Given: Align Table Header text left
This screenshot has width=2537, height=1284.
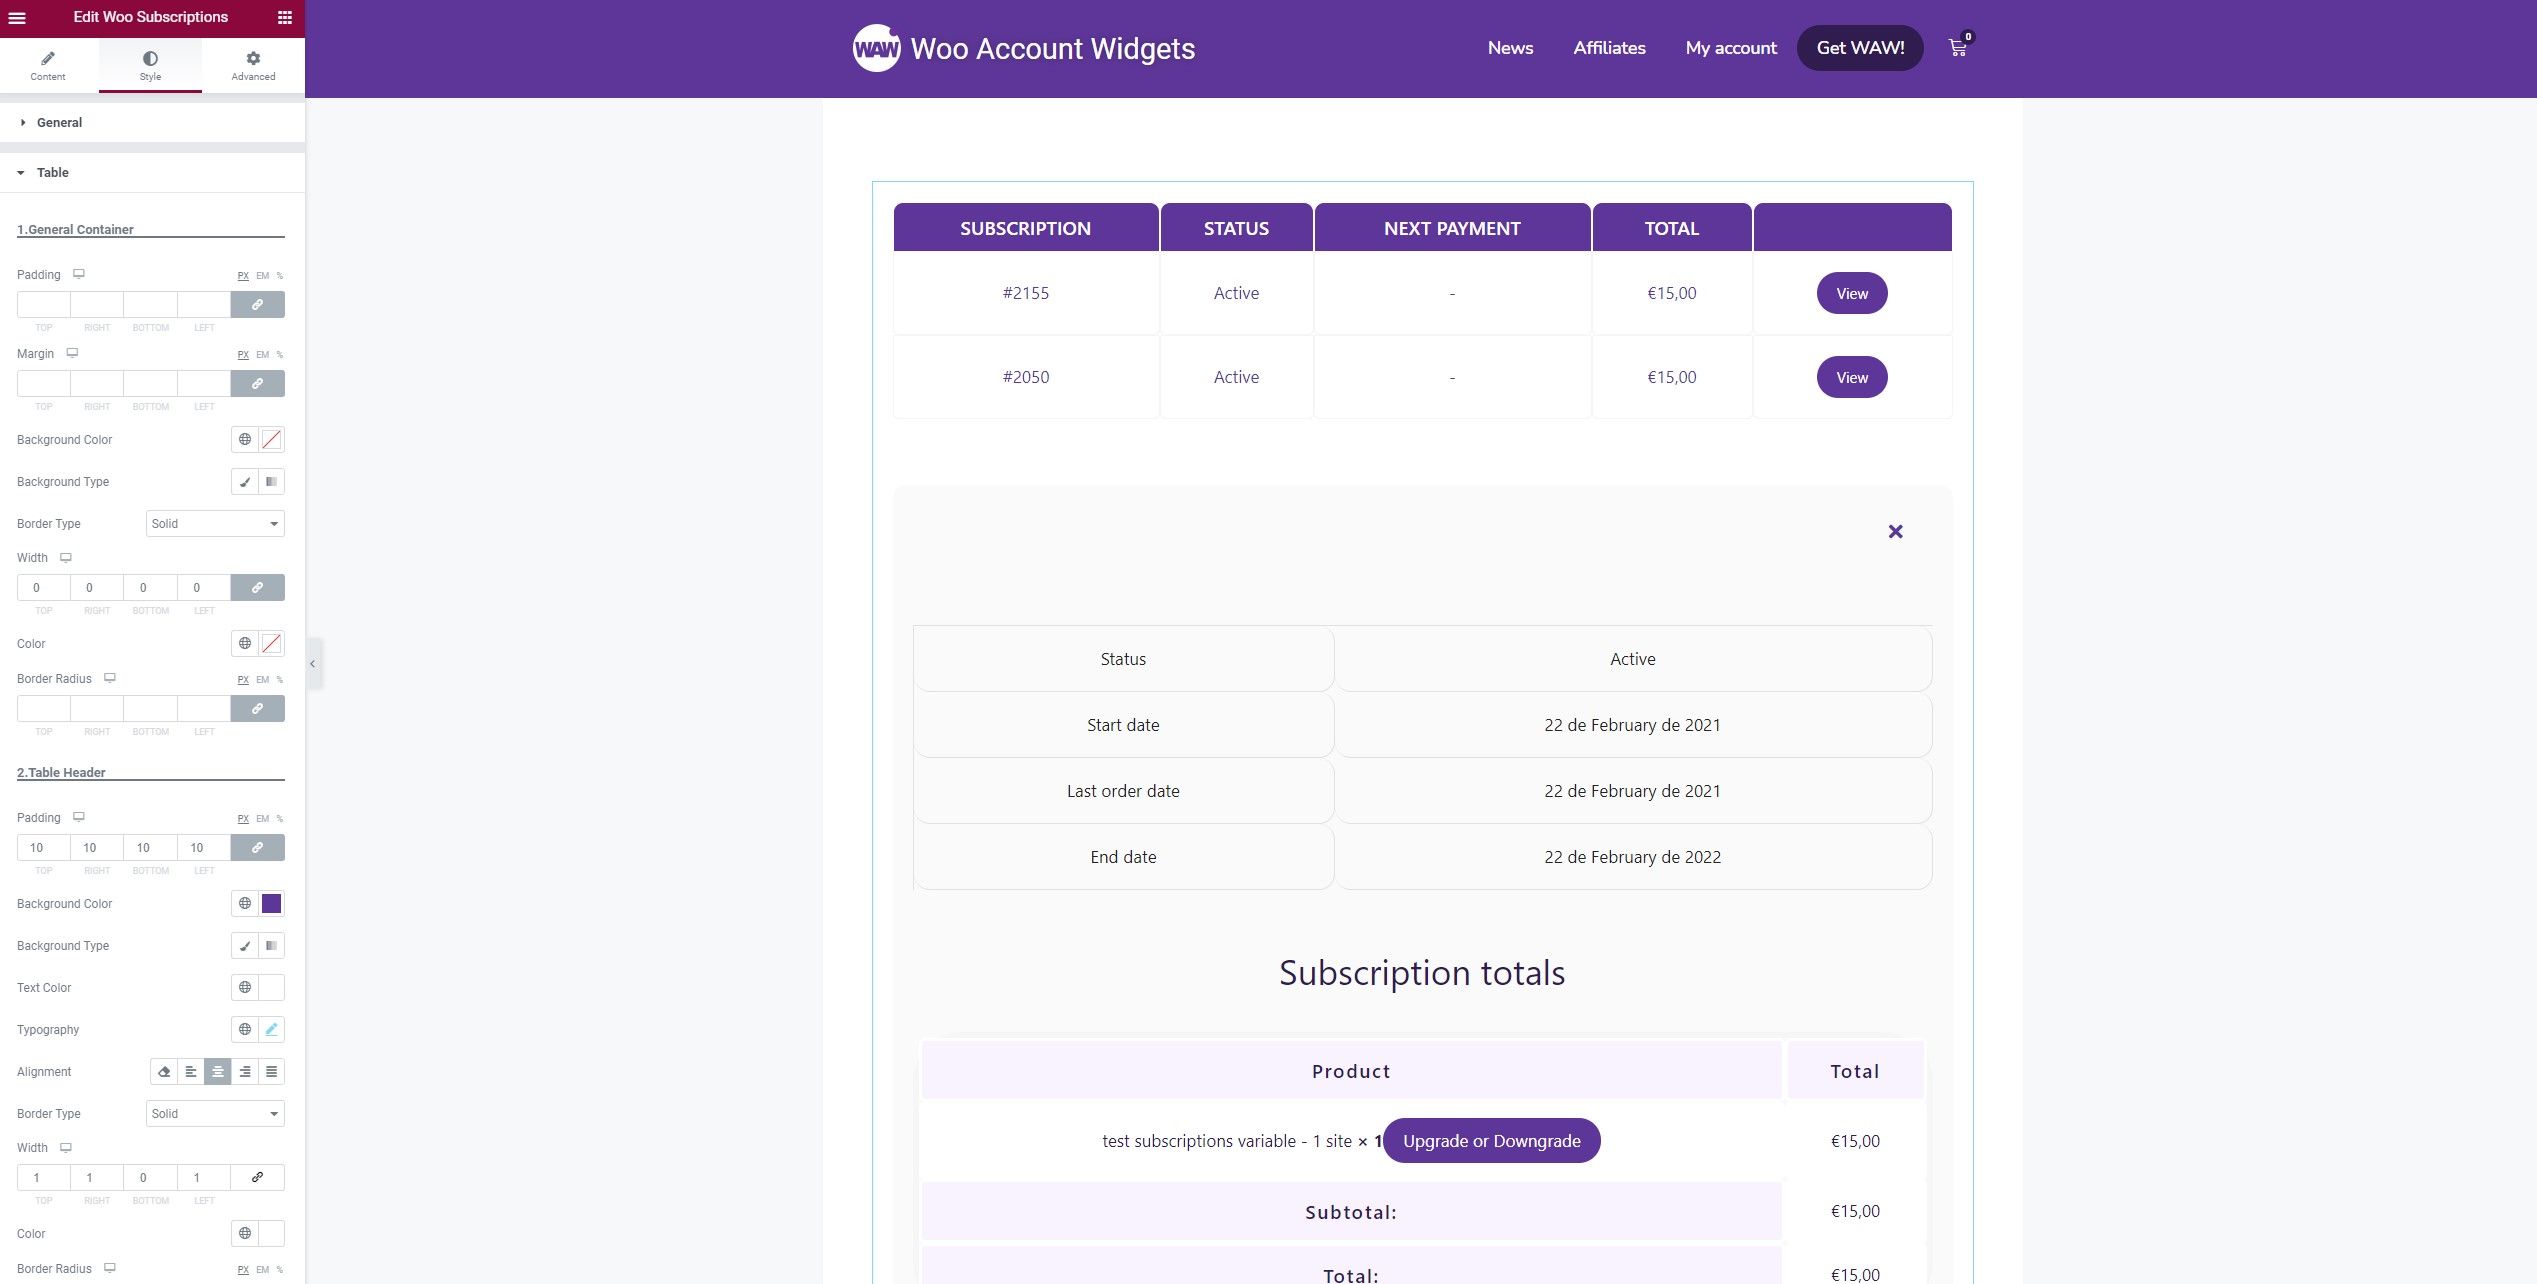Looking at the screenshot, I should [191, 1071].
